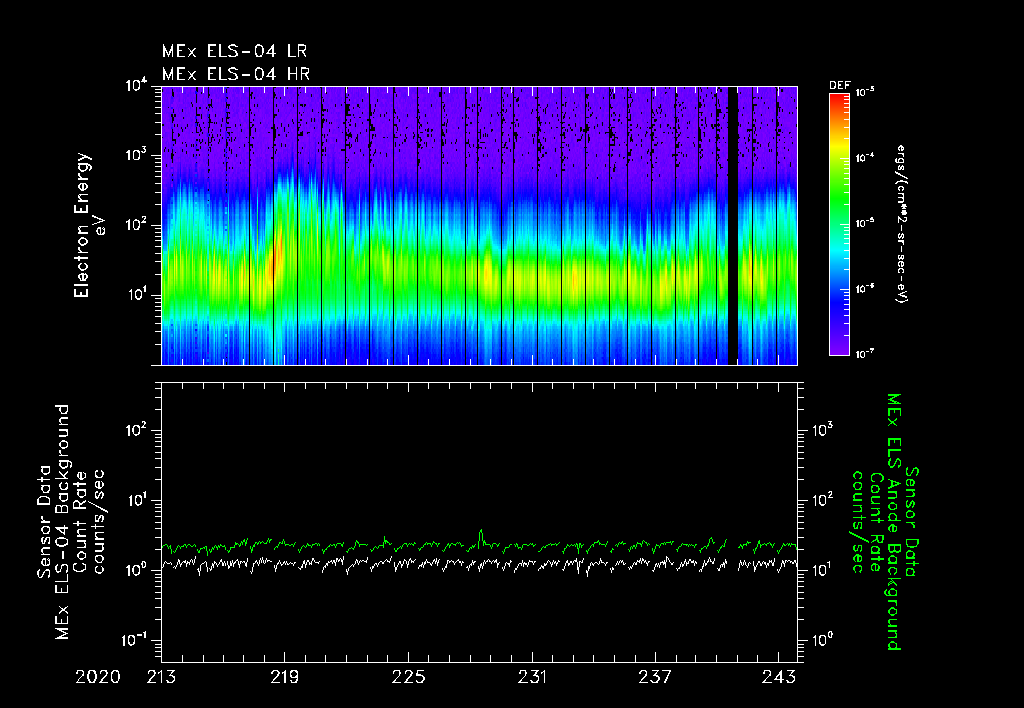
Task: Click the 'MEx ELS-04 LR' title text
Action: 234,51
